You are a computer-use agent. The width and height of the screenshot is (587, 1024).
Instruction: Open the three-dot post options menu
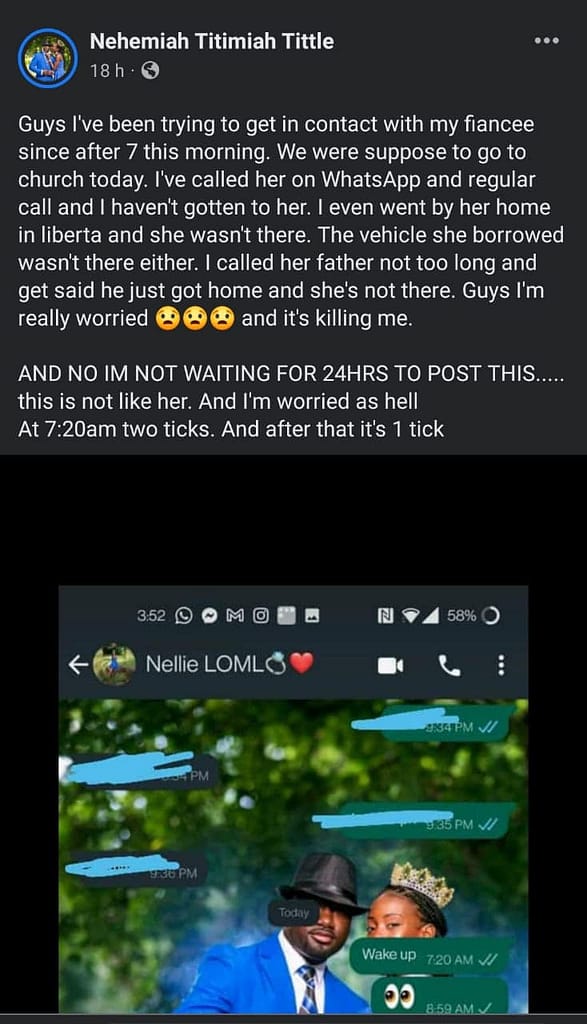point(546,40)
